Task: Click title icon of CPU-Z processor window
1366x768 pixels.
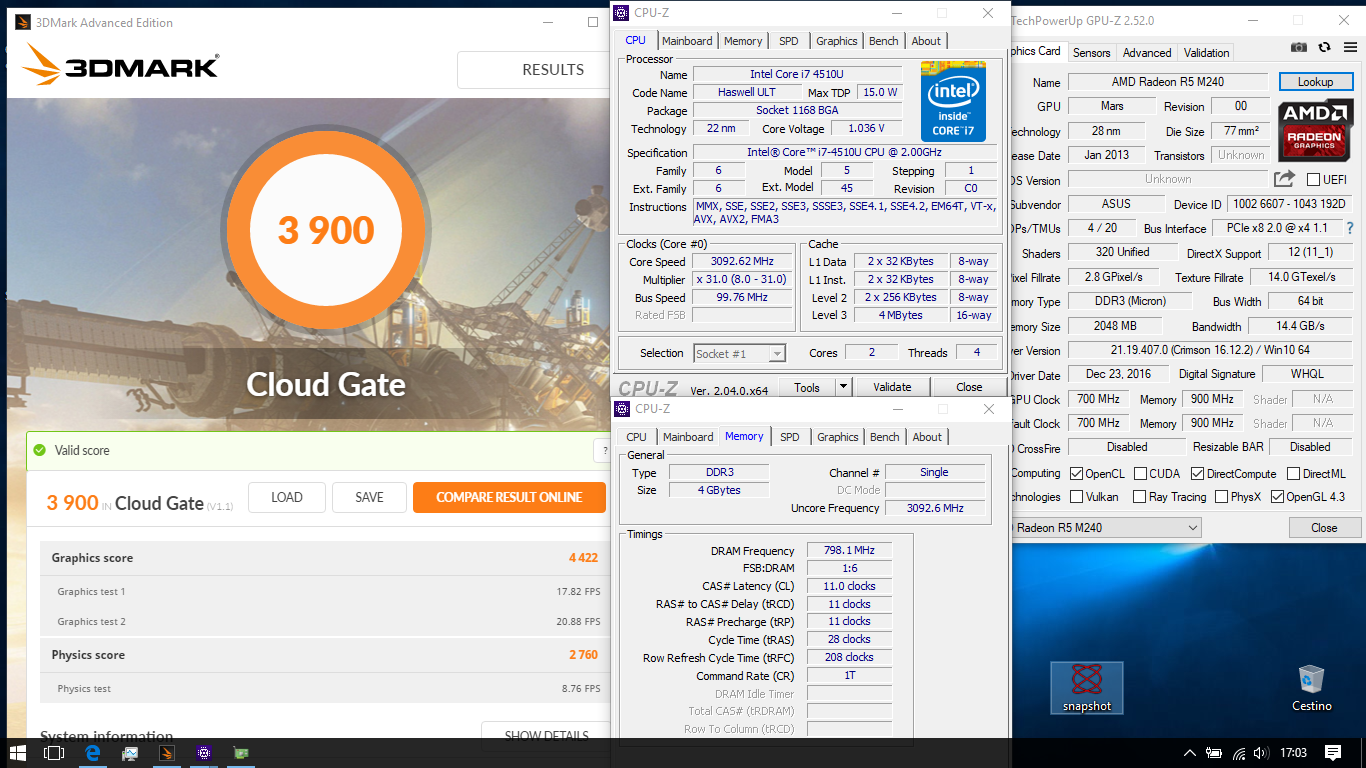Action: 621,13
